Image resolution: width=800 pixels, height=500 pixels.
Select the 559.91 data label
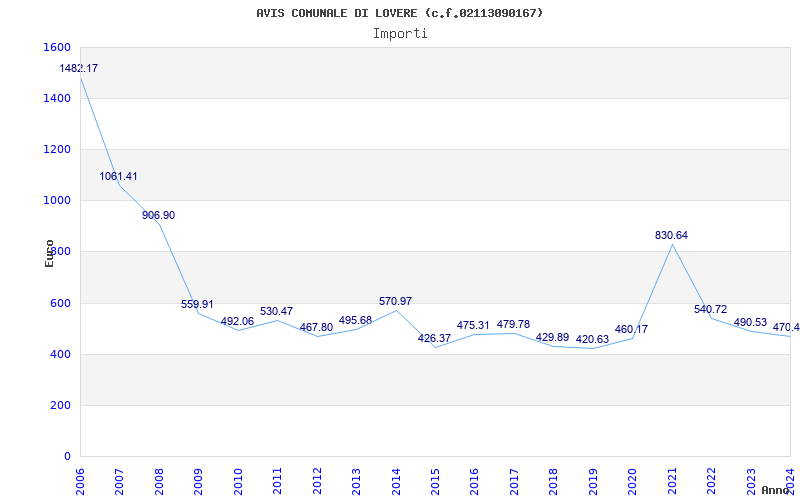click(x=197, y=304)
